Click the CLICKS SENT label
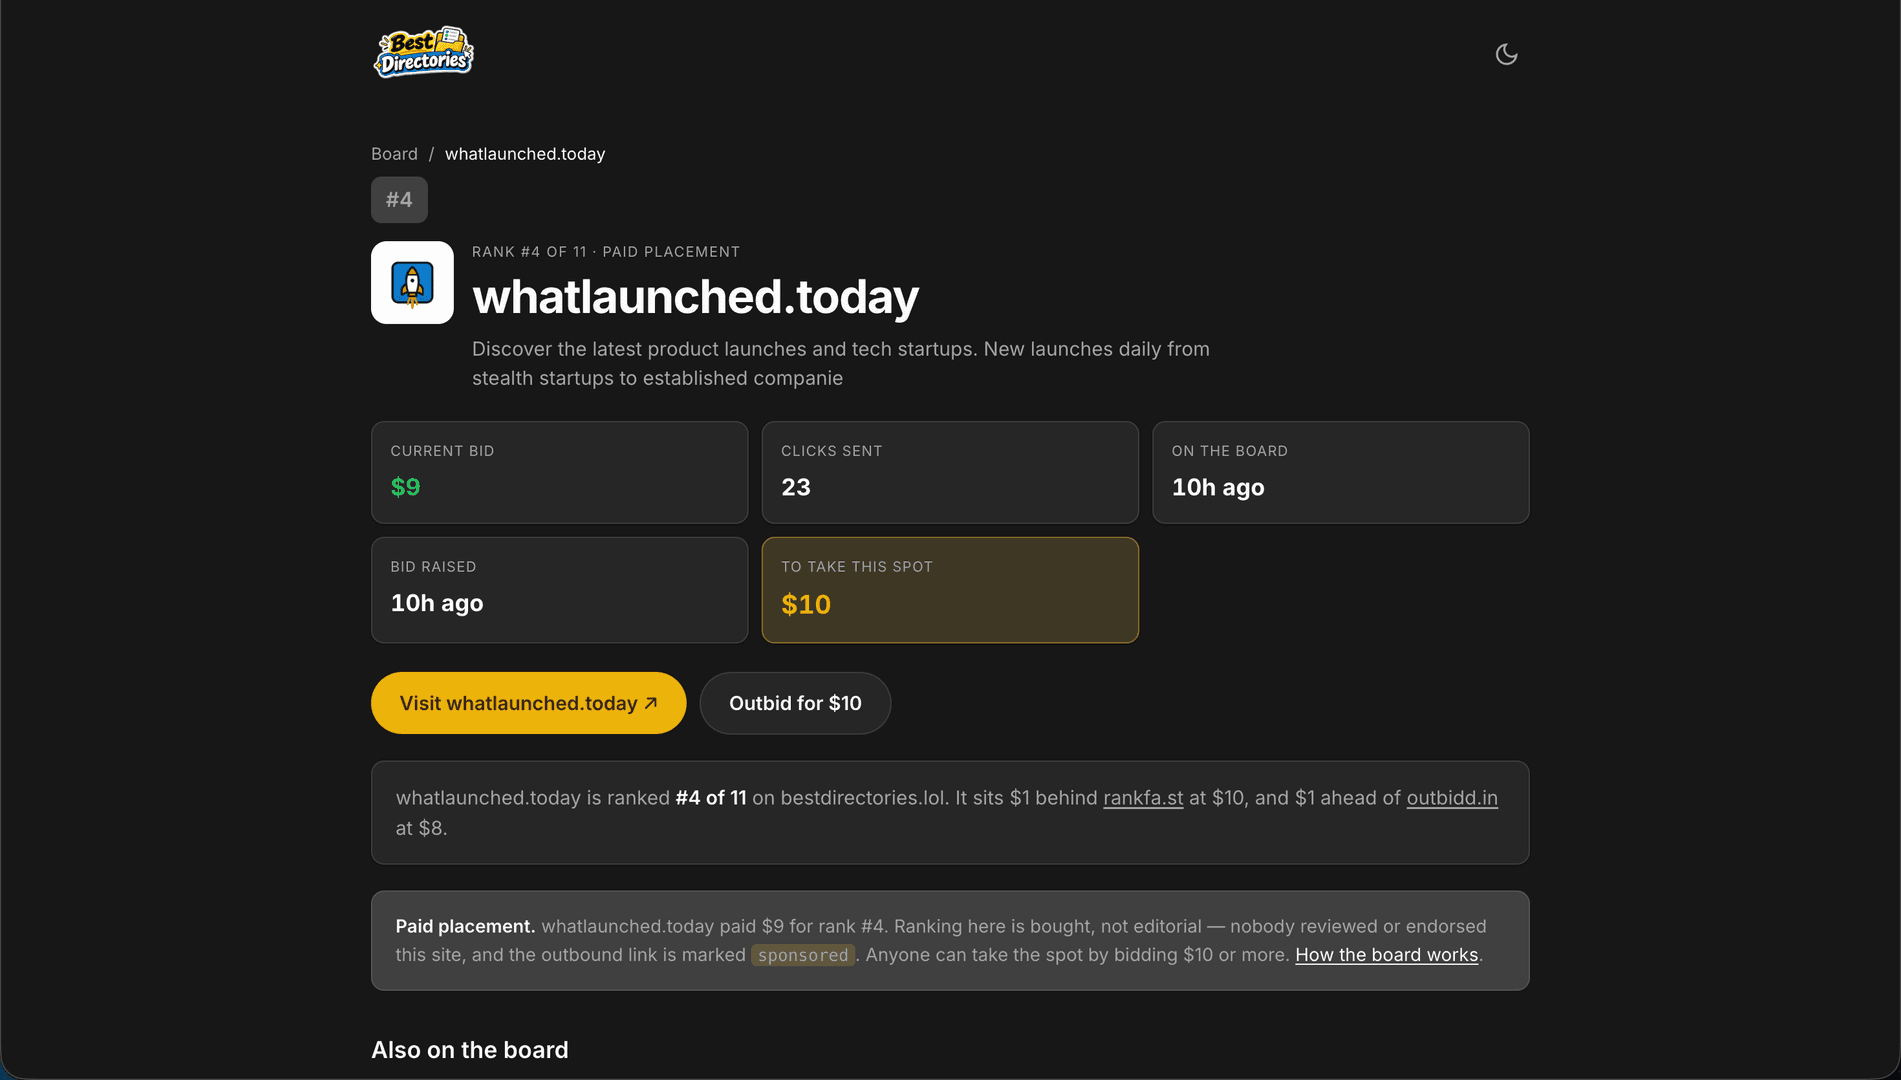The height and width of the screenshot is (1080, 1901). (x=832, y=451)
